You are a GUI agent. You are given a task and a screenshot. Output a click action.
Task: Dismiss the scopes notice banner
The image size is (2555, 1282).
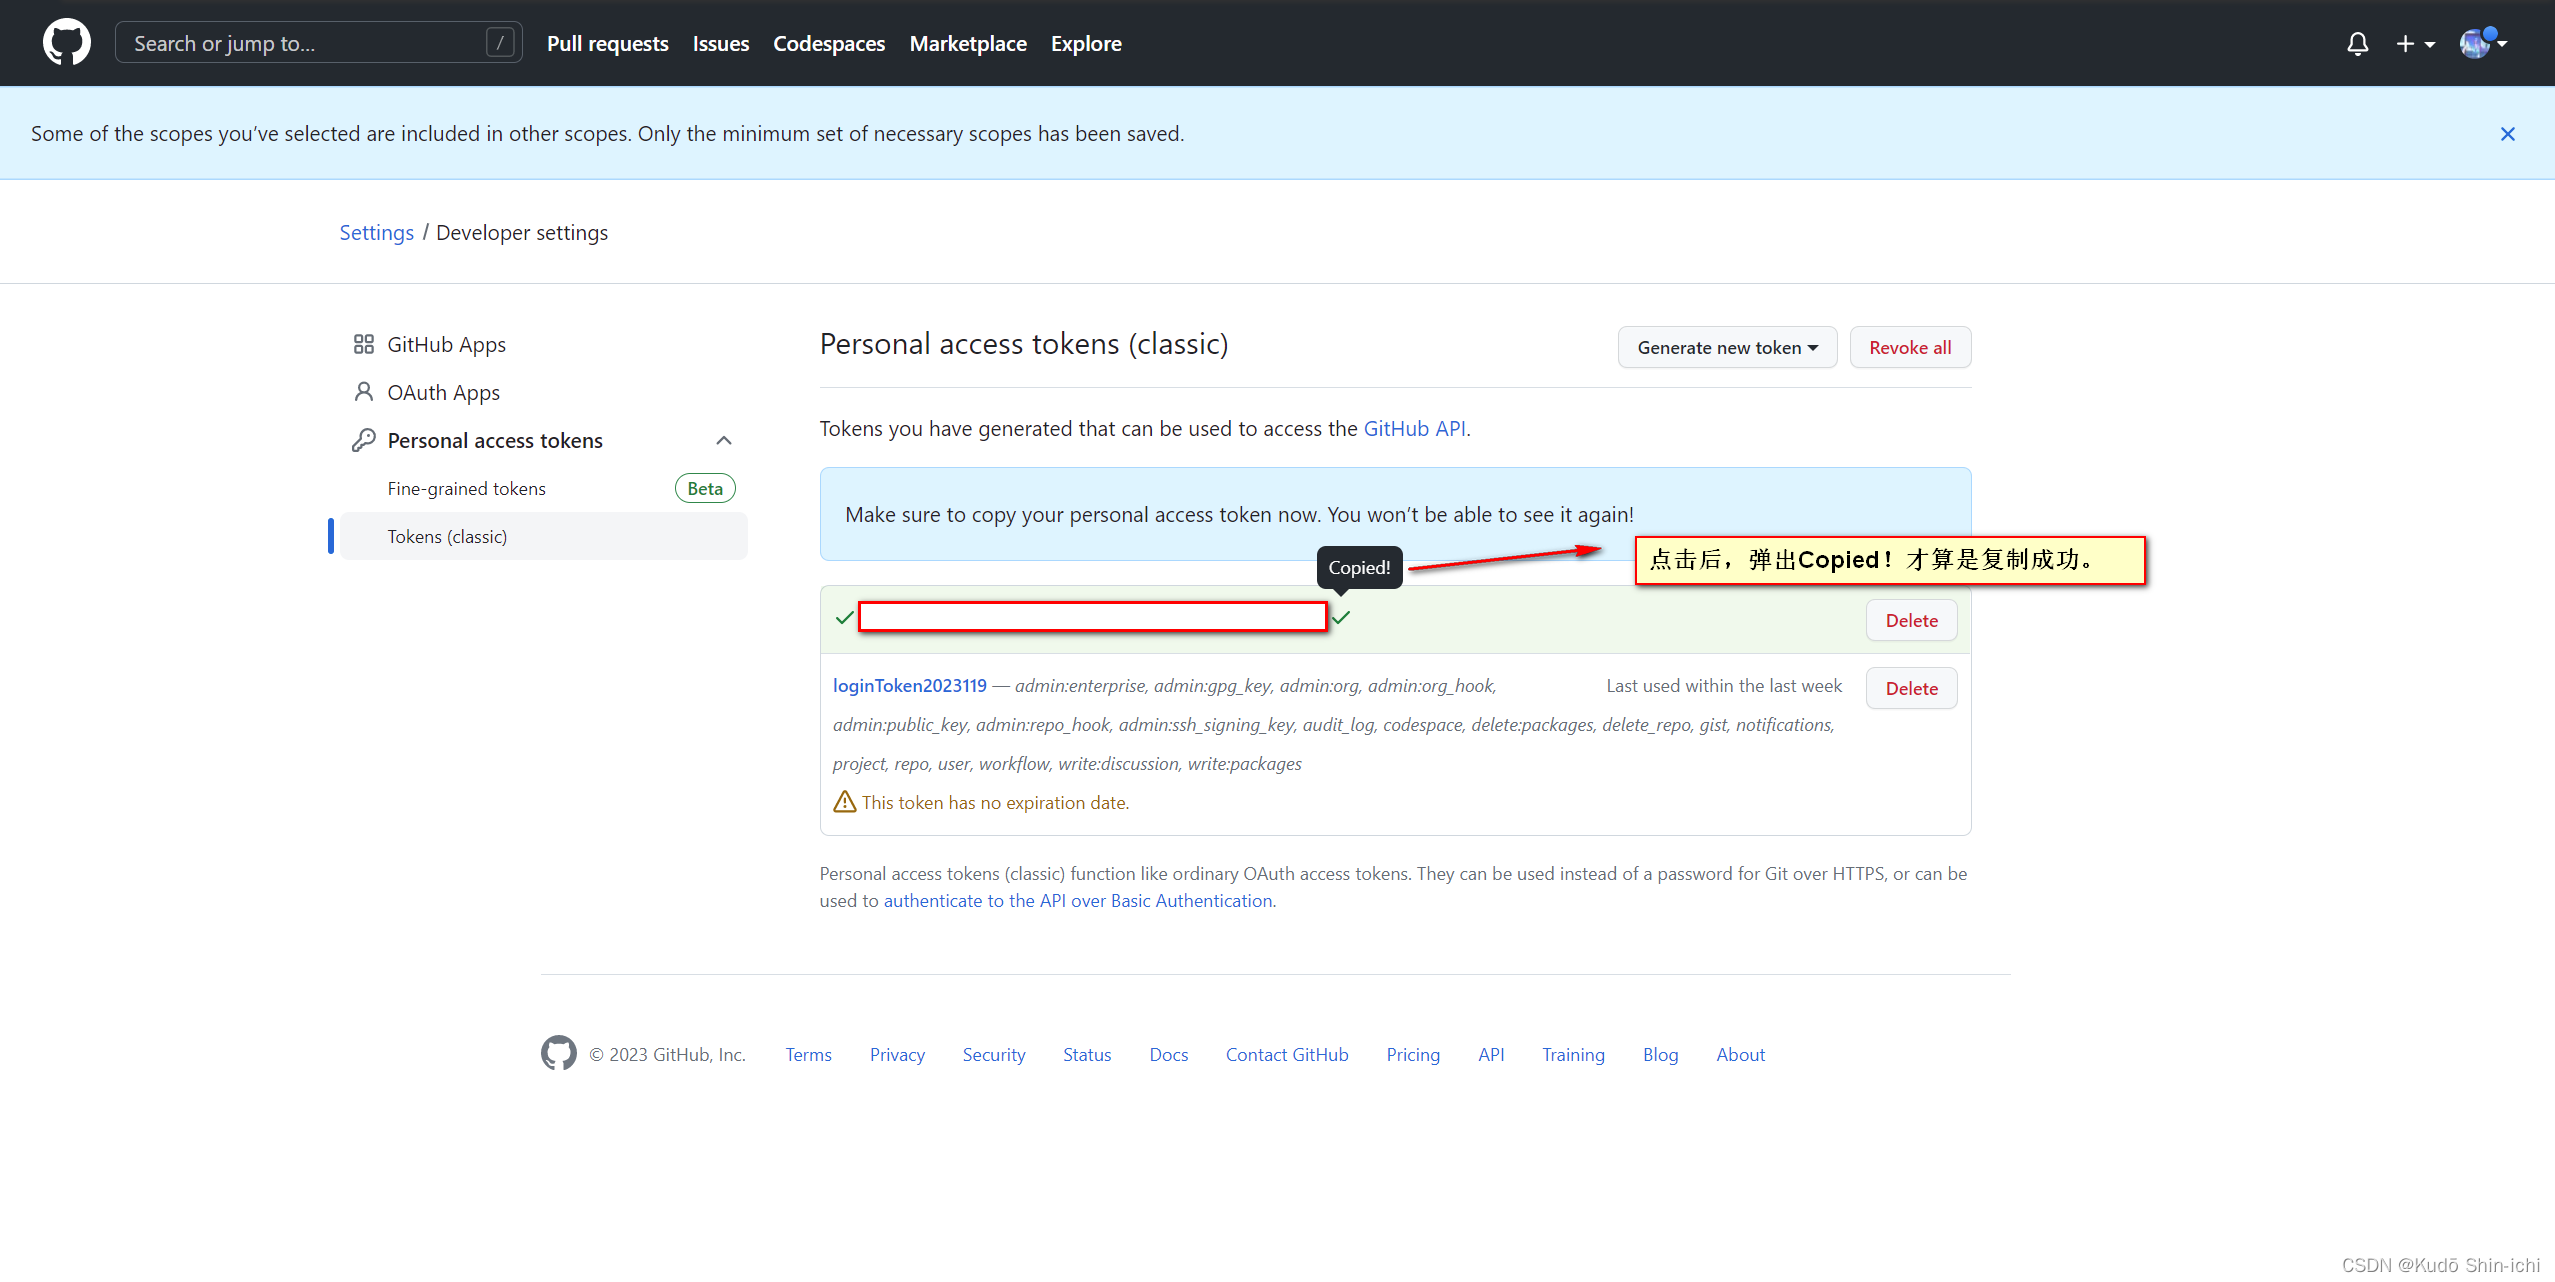coord(2507,134)
